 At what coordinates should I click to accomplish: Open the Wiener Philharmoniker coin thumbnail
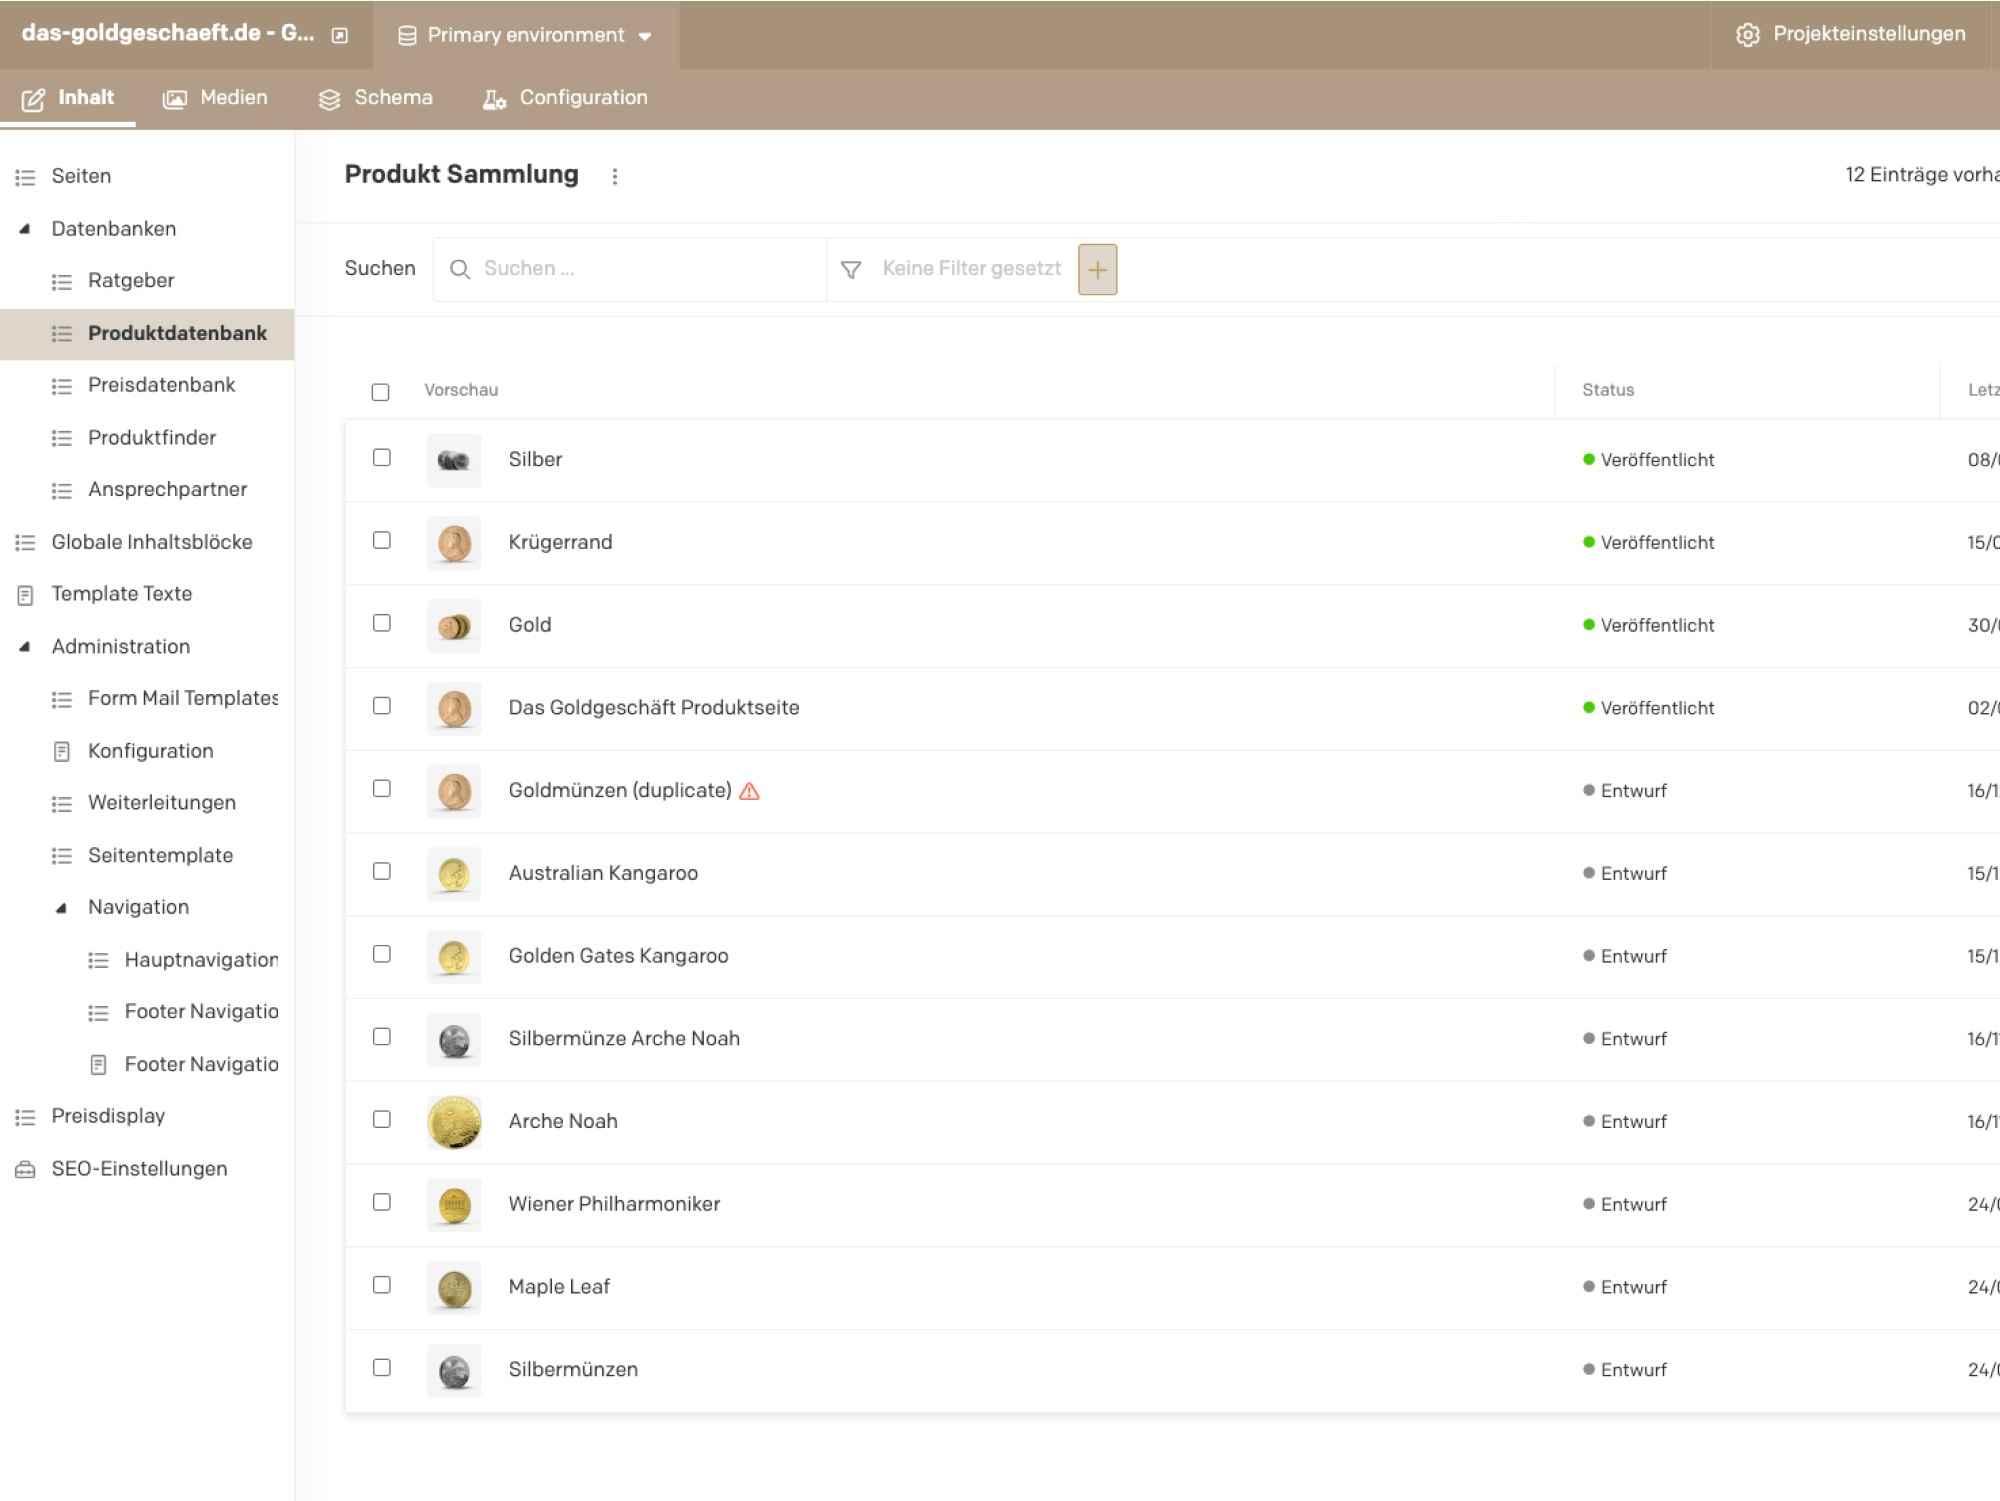coord(454,1205)
